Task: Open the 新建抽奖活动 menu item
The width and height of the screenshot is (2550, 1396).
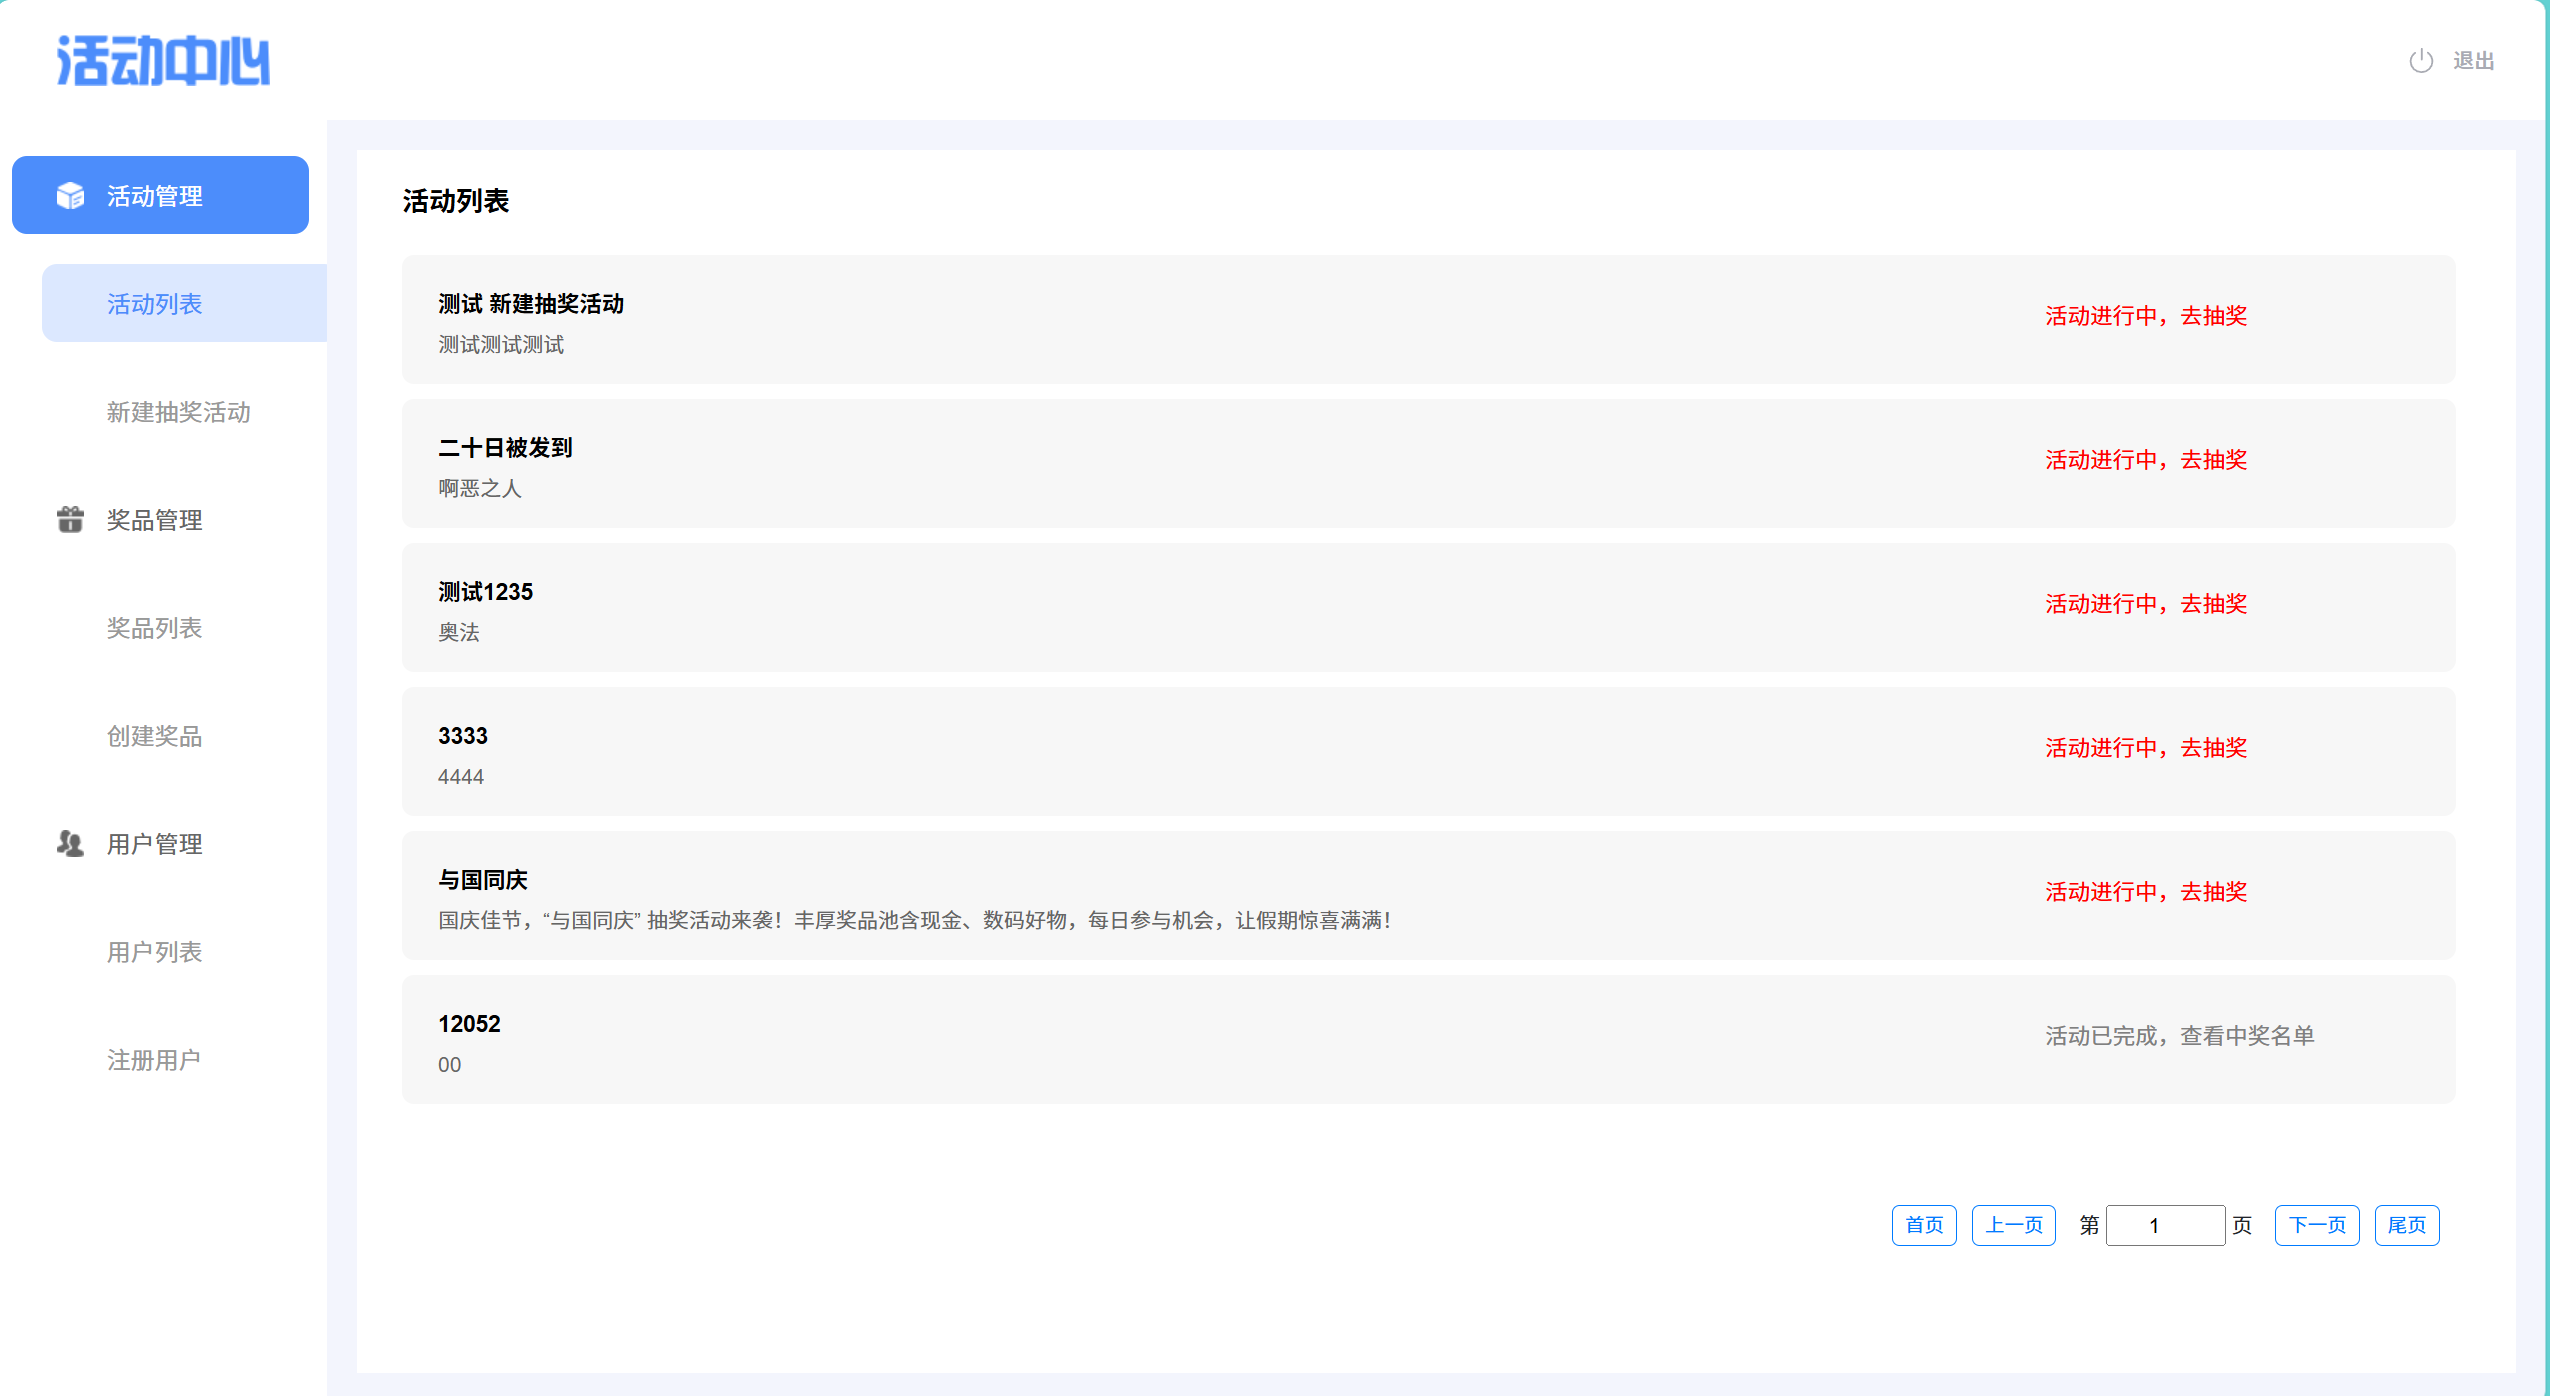Action: pos(178,411)
